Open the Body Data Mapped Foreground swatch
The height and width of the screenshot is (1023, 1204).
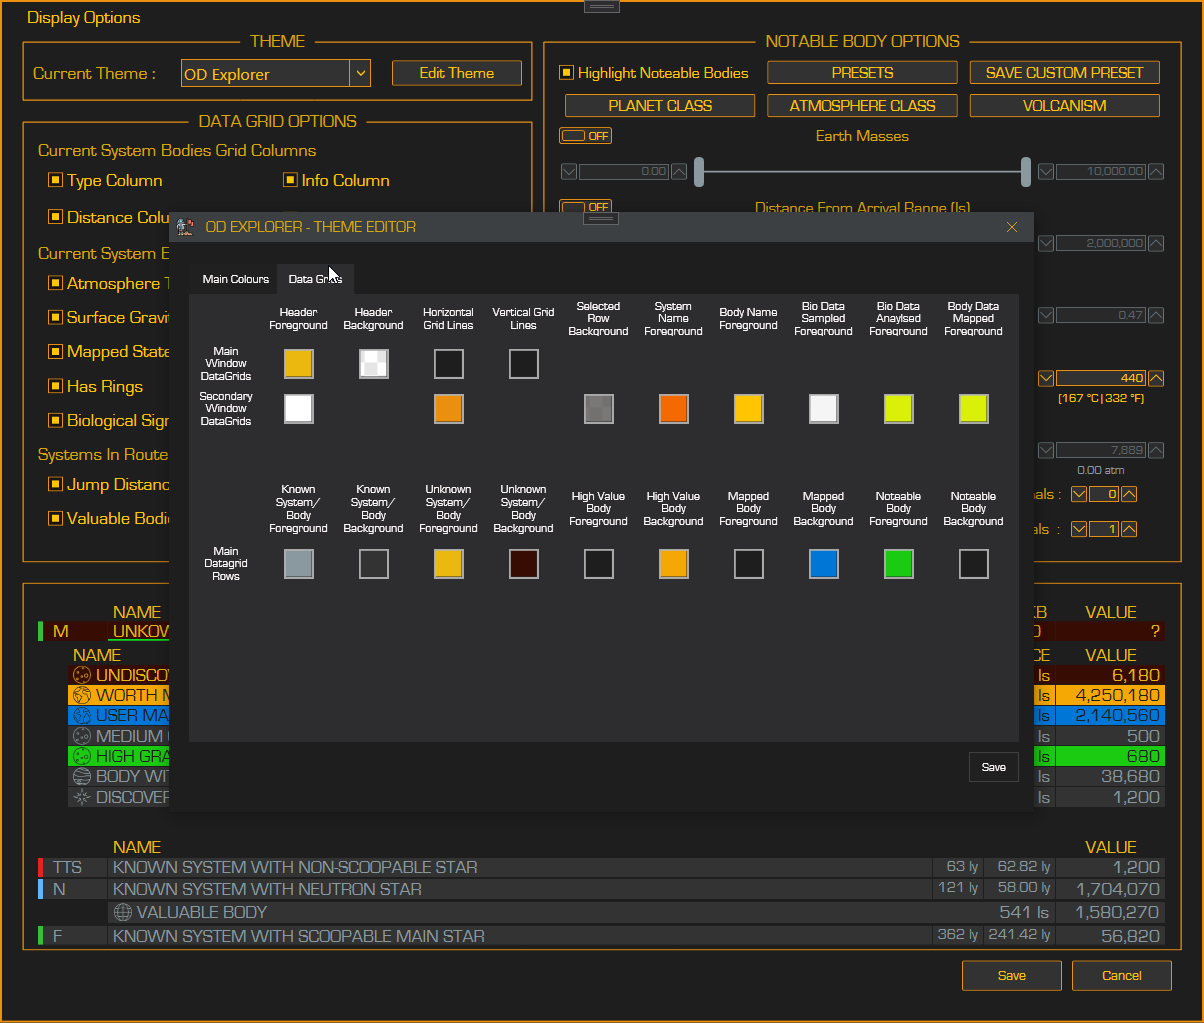(974, 409)
